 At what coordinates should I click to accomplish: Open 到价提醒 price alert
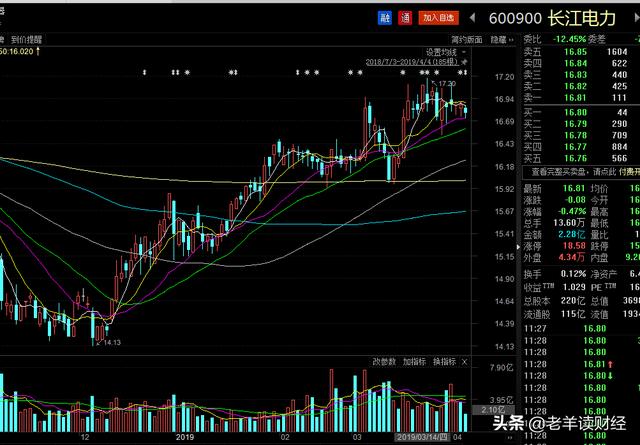(26, 40)
